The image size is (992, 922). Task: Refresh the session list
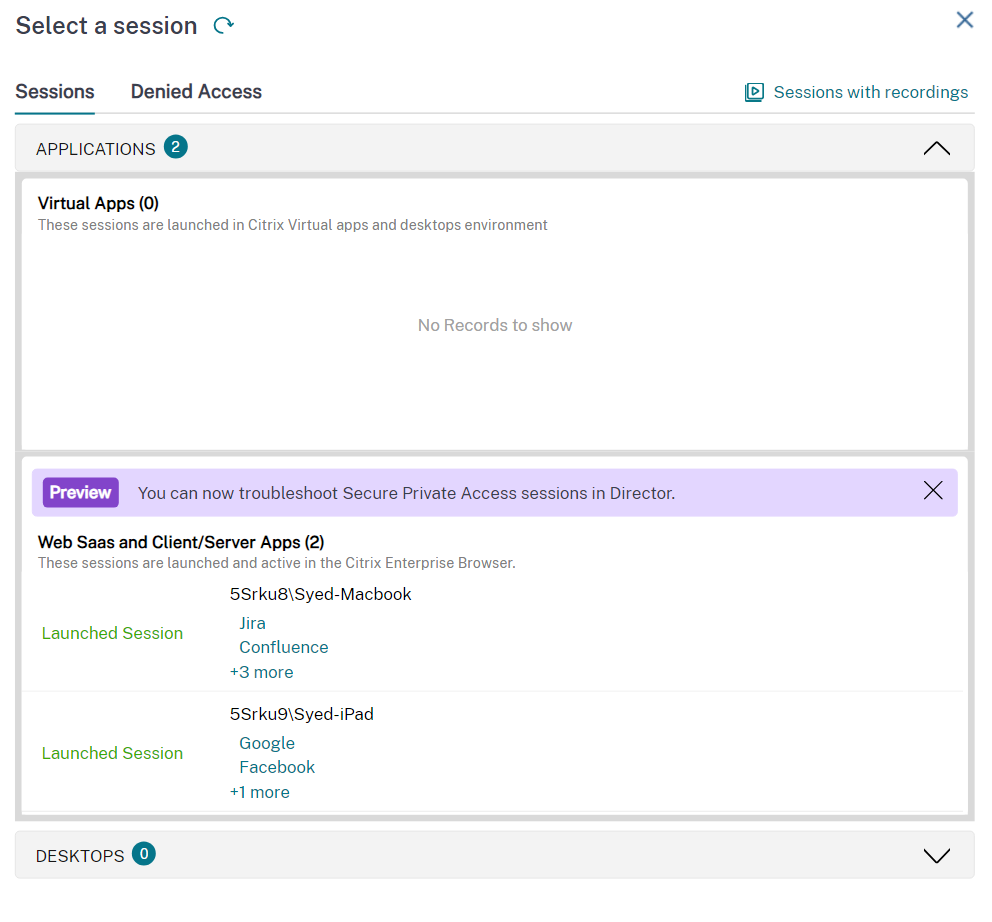[x=222, y=25]
